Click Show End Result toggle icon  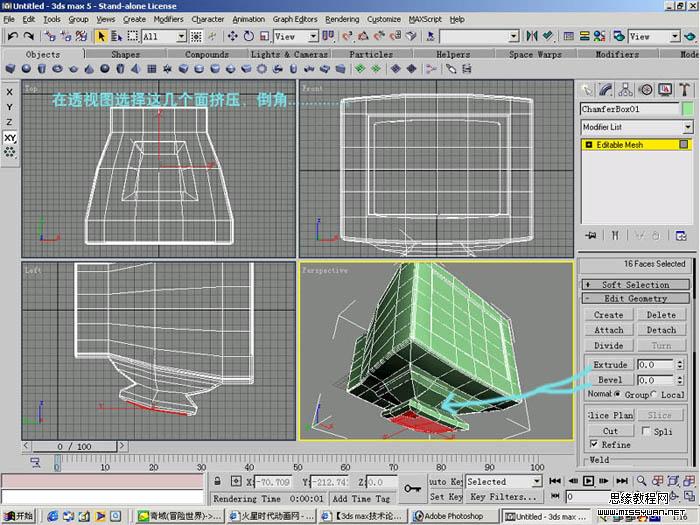pyautogui.click(x=615, y=235)
